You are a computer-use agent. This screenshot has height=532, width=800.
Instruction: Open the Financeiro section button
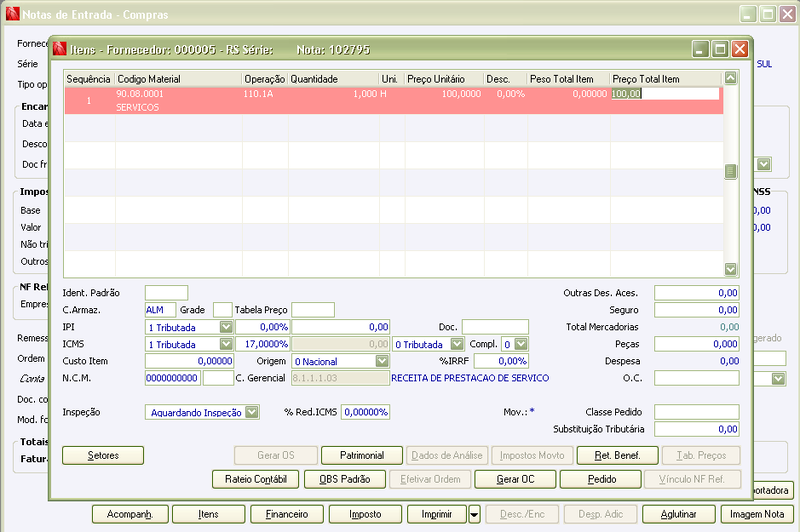[287, 514]
